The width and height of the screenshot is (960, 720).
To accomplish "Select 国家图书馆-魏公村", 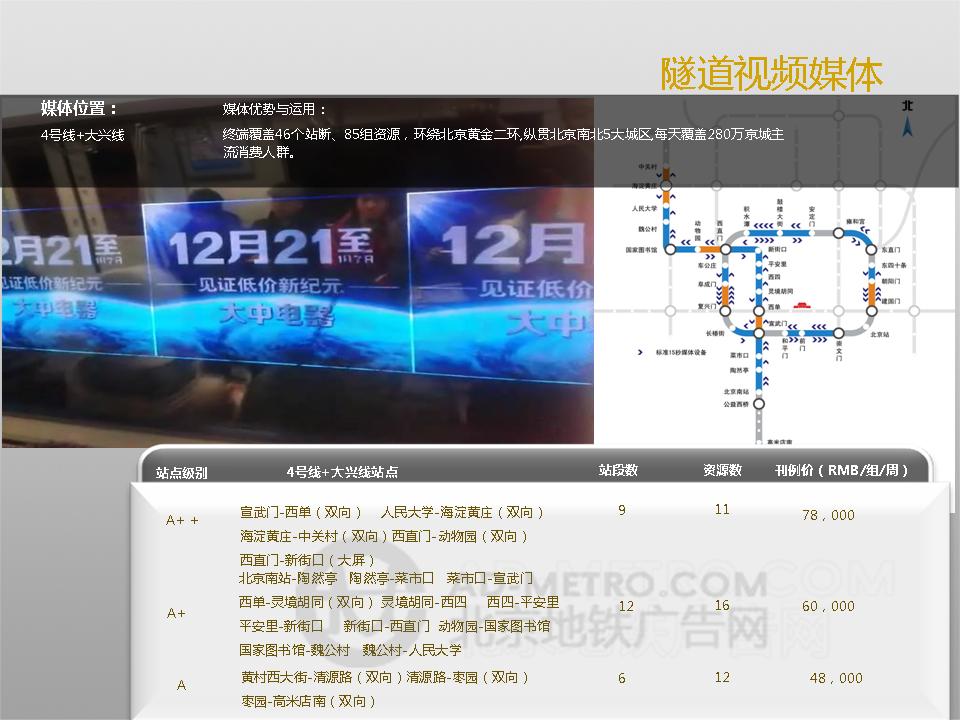I will 294,650.
